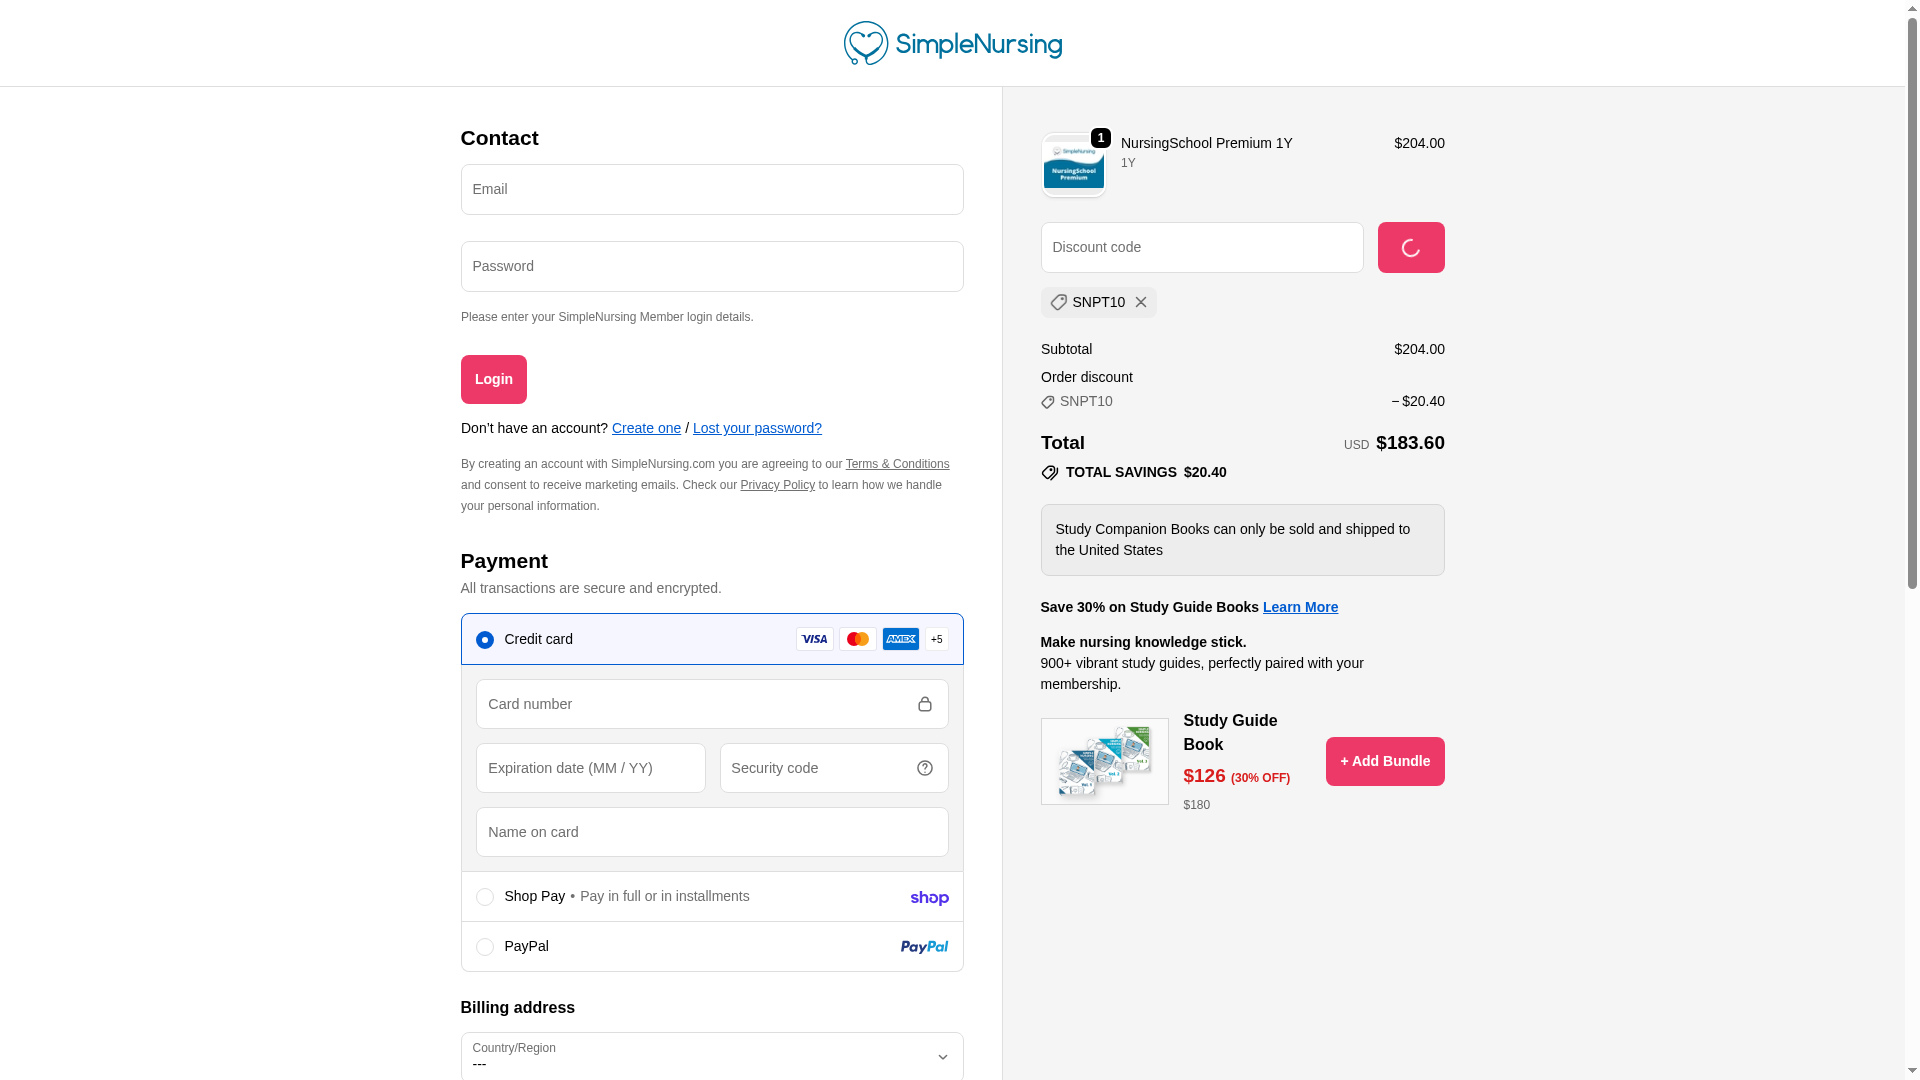Image resolution: width=1920 pixels, height=1080 pixels.
Task: Click Lost your password link
Action: pyautogui.click(x=757, y=428)
